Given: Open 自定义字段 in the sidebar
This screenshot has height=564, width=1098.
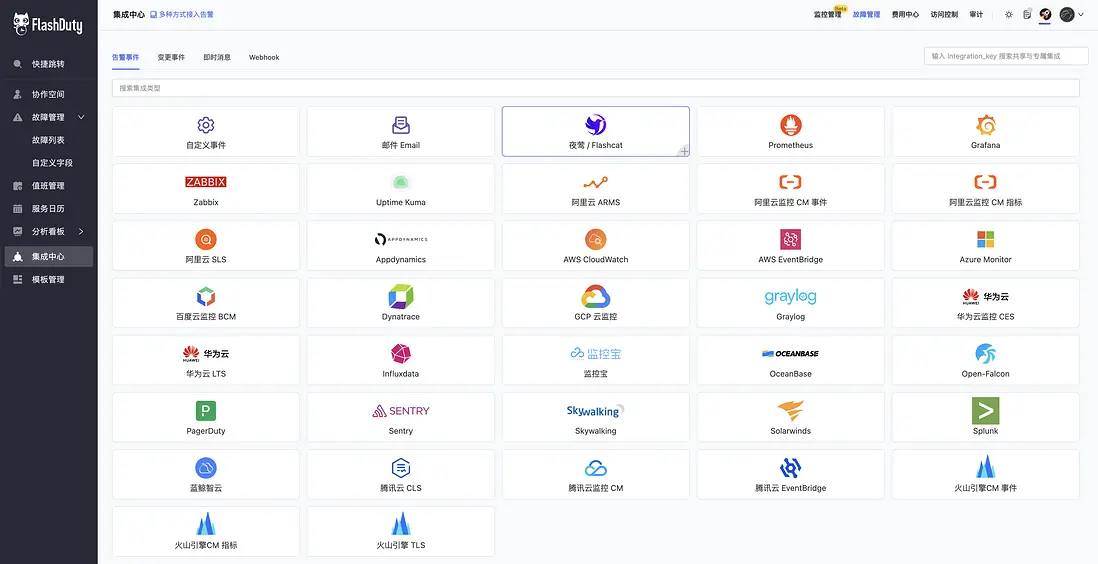Looking at the screenshot, I should pos(52,163).
